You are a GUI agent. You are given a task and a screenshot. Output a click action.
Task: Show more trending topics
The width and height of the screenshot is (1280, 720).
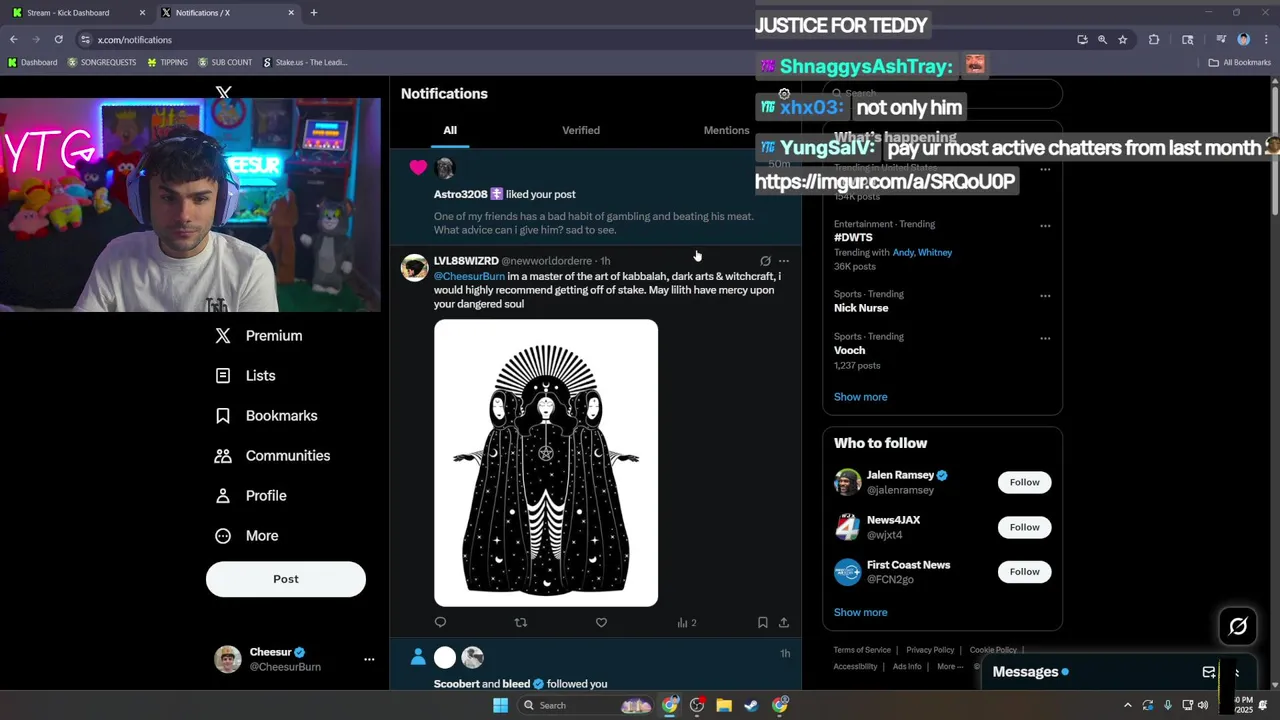(860, 397)
